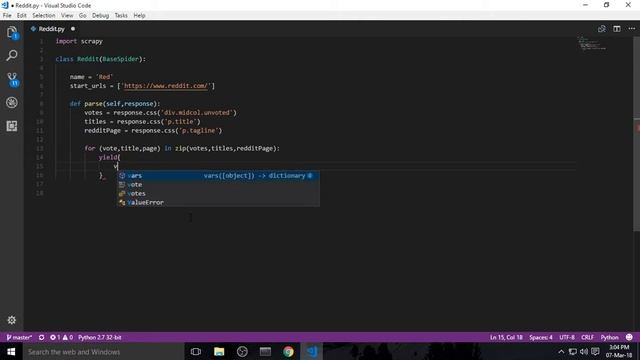
Task: Click the 'class Reddit(BaseSpider):' line
Action: (x=100, y=59)
